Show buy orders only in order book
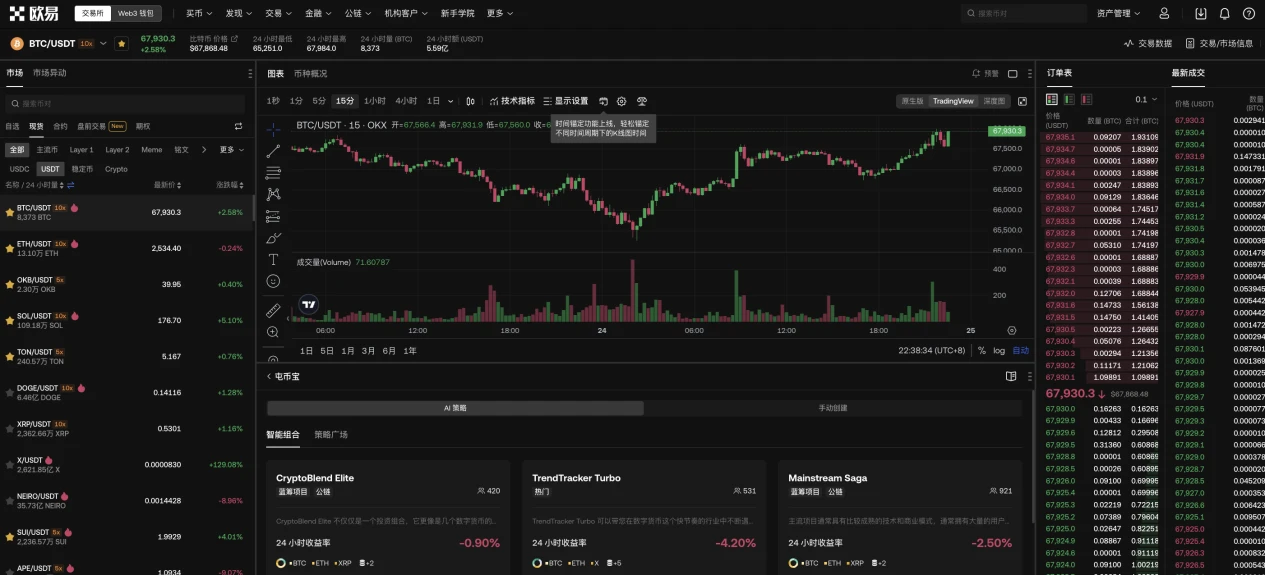The width and height of the screenshot is (1265, 575). click(1069, 99)
